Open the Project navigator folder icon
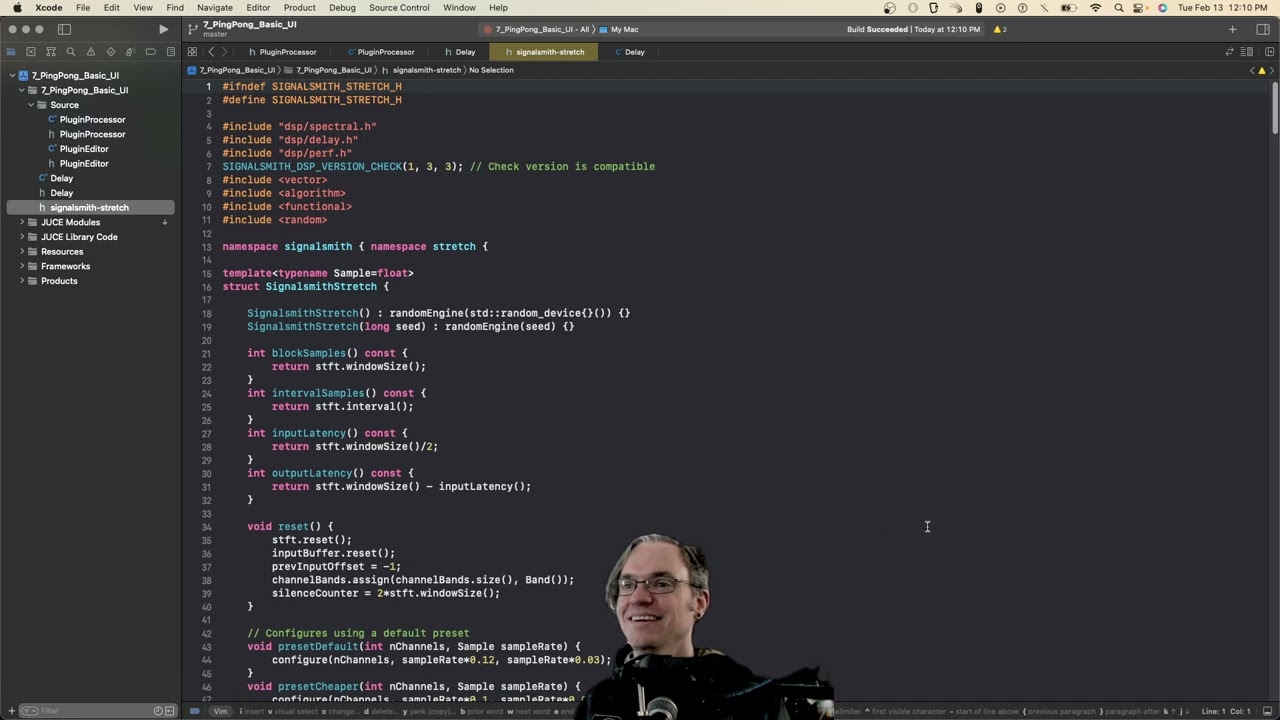Screen dimensions: 1280x720 [x=11, y=52]
